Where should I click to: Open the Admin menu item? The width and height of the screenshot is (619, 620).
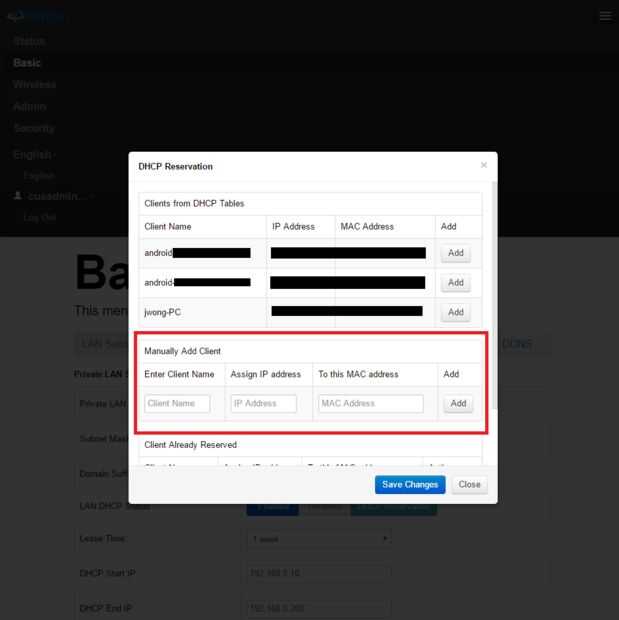[x=30, y=107]
